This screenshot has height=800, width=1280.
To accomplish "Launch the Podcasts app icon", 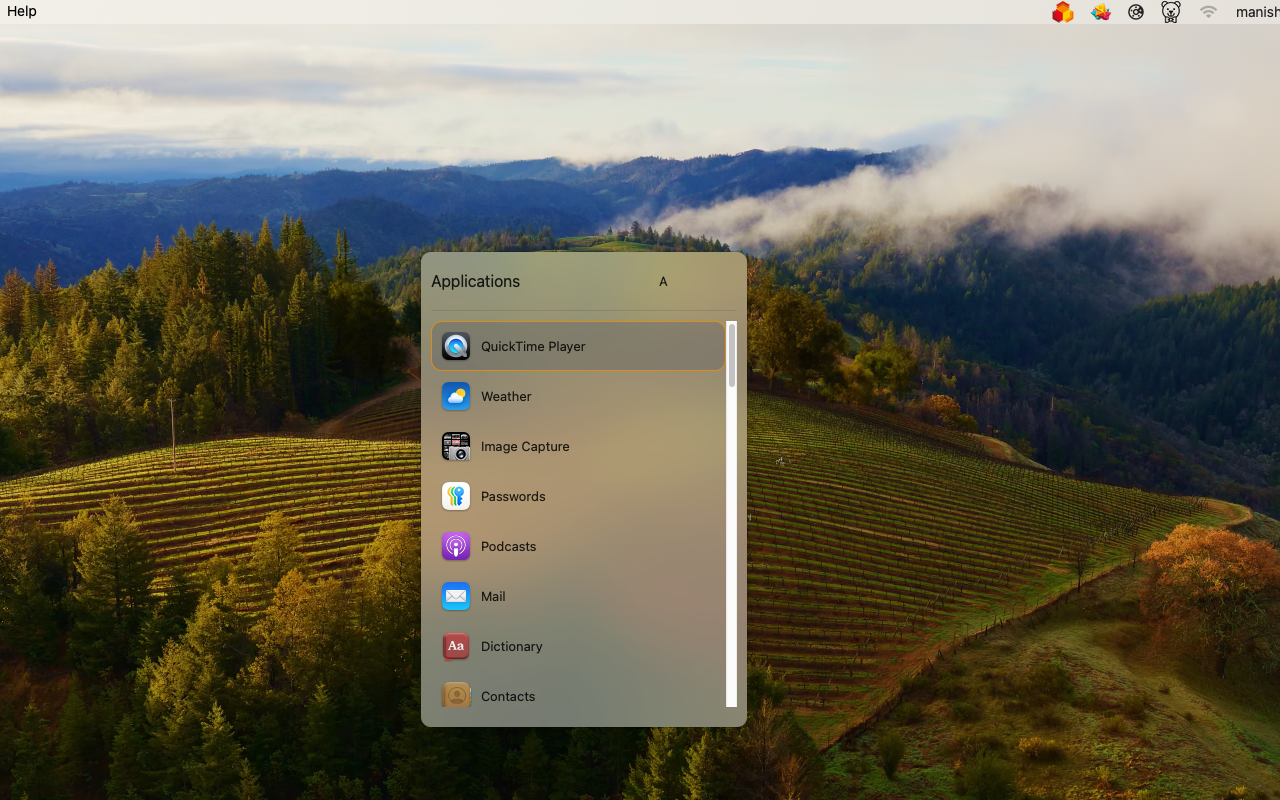I will pos(456,546).
